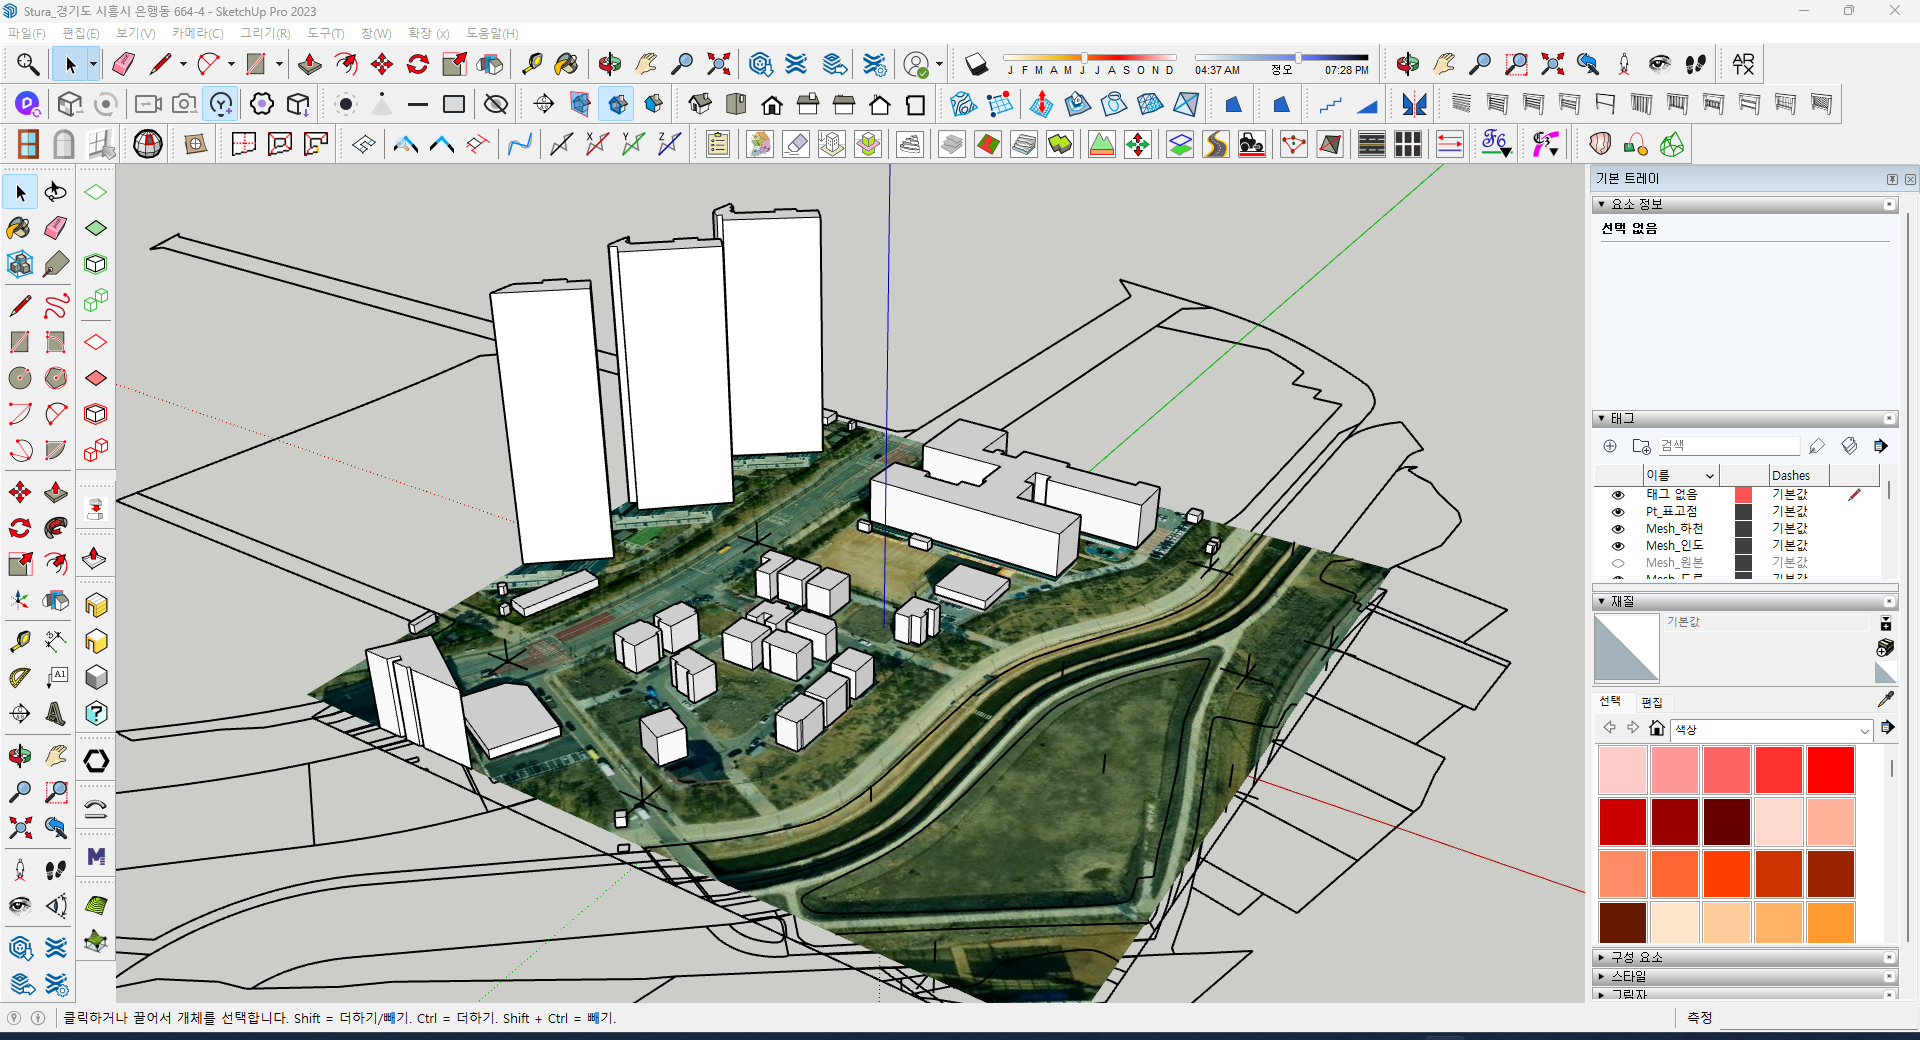Open the account profile dropdown arrow
The height and width of the screenshot is (1040, 1920).
[939, 65]
